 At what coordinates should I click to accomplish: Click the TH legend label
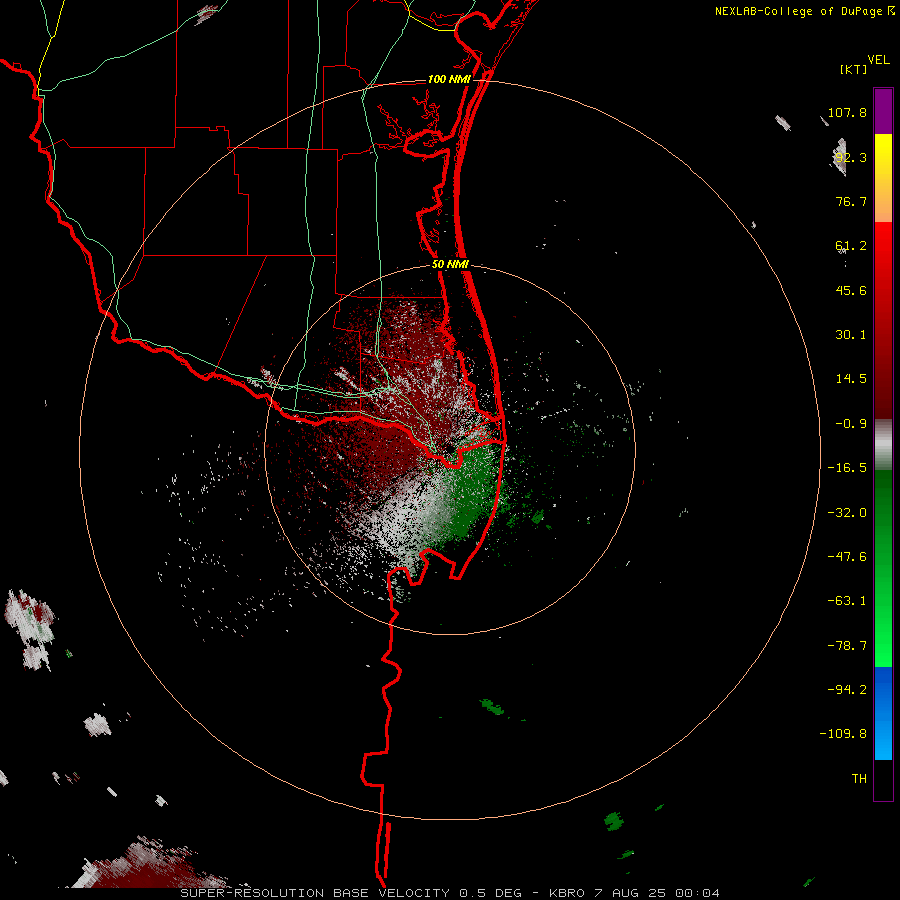point(859,779)
